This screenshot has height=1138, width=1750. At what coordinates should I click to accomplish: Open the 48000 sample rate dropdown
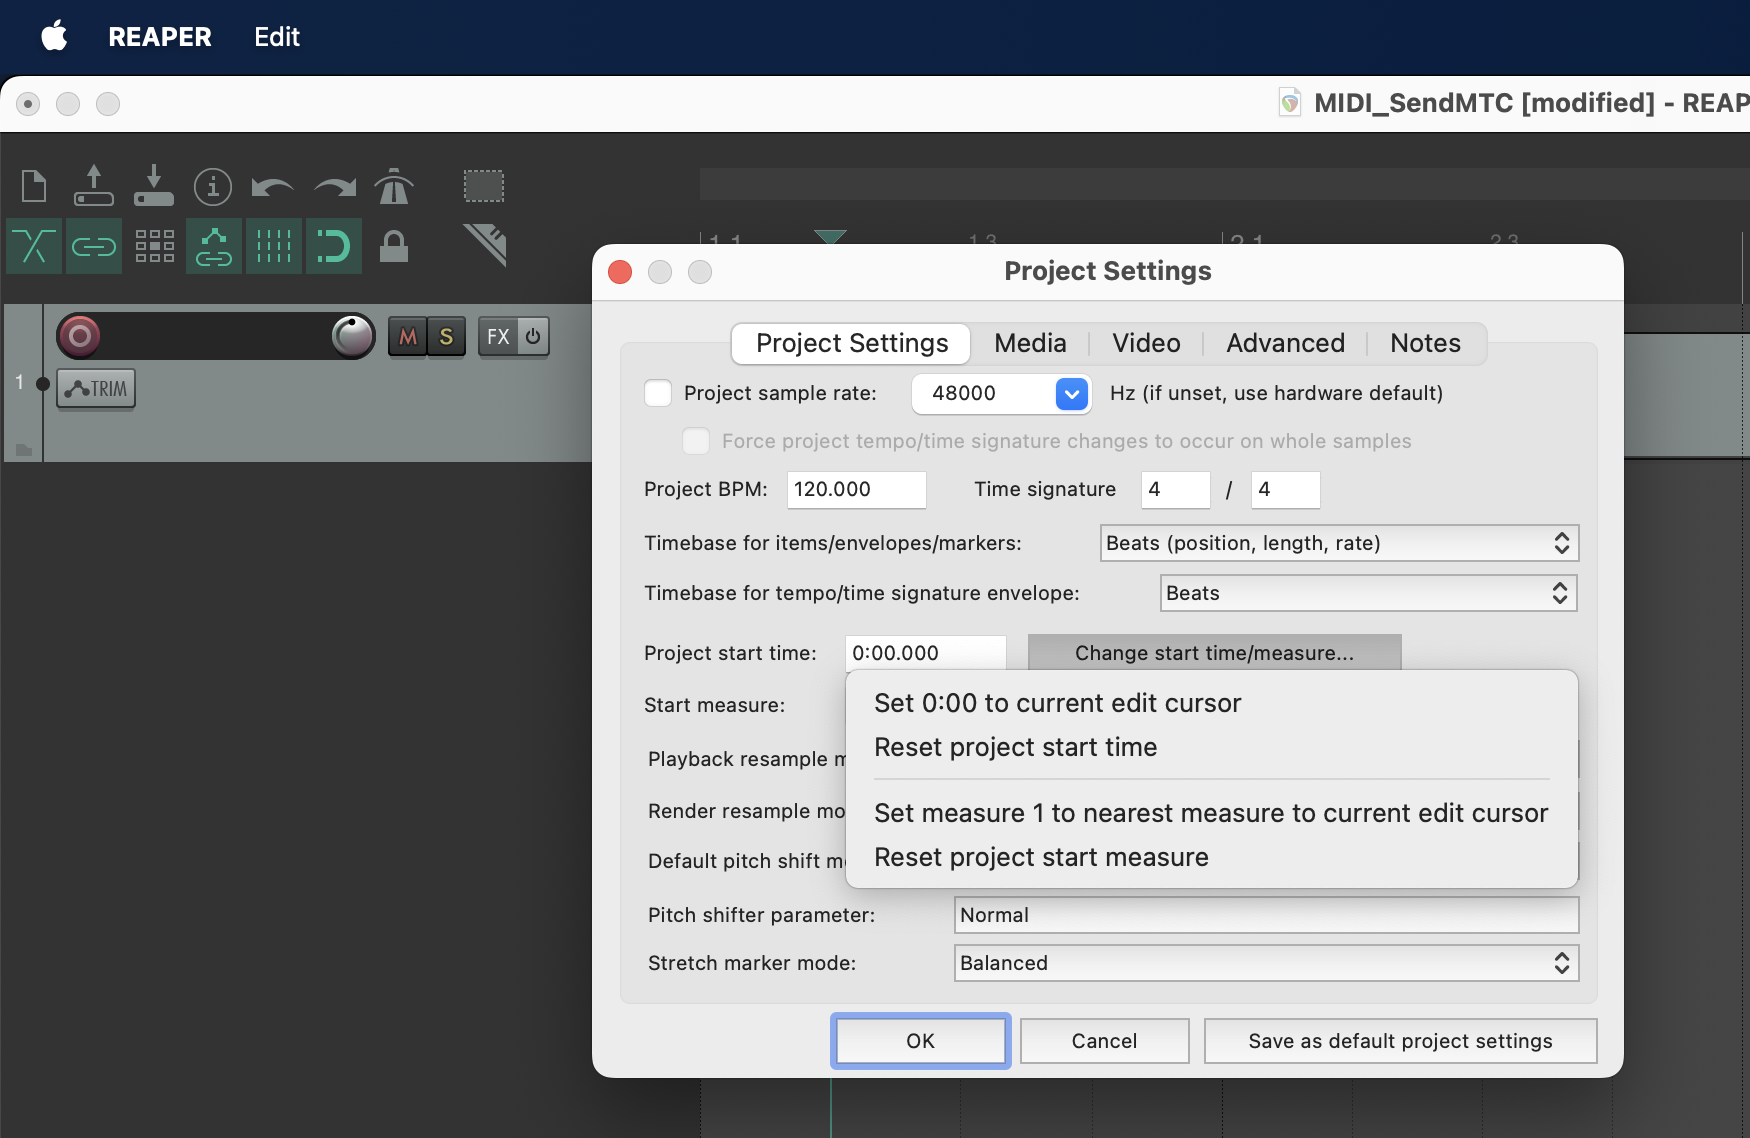pyautogui.click(x=1071, y=394)
